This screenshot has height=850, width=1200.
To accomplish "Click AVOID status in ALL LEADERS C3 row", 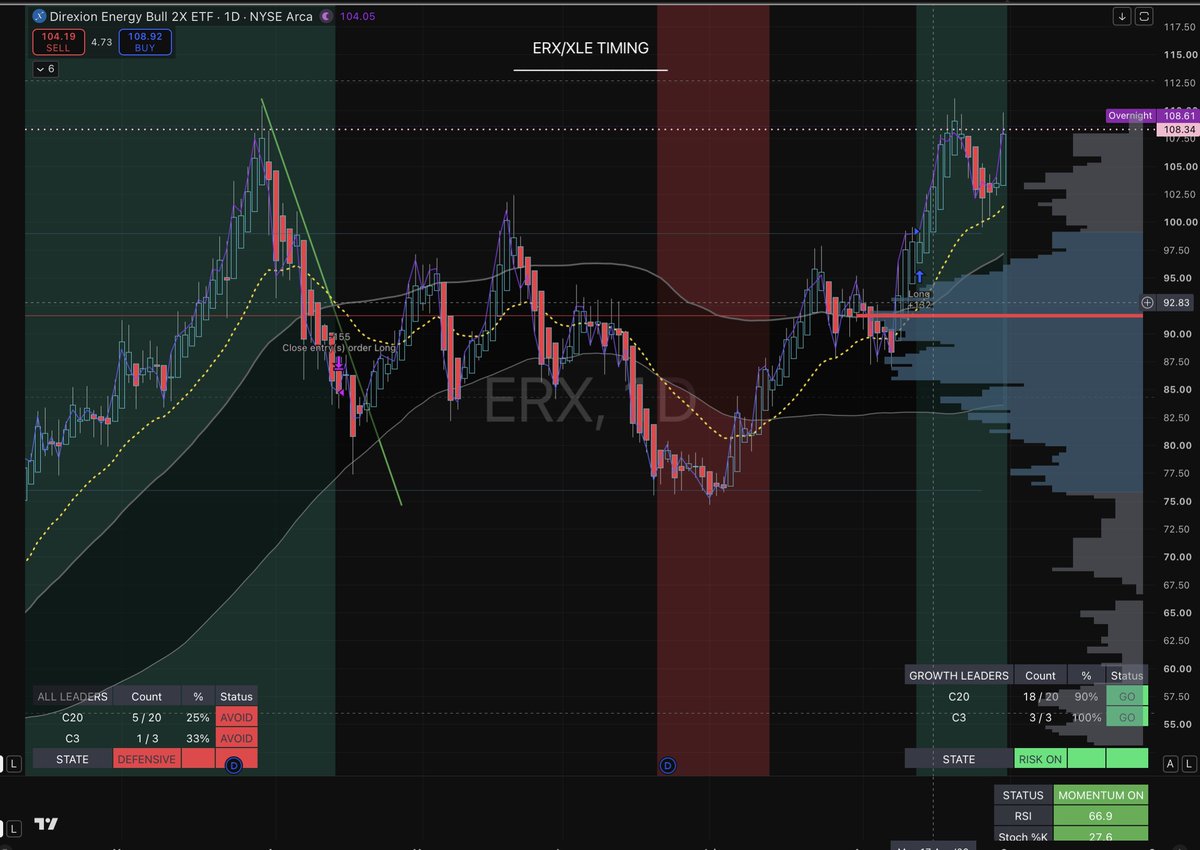I will click(237, 738).
